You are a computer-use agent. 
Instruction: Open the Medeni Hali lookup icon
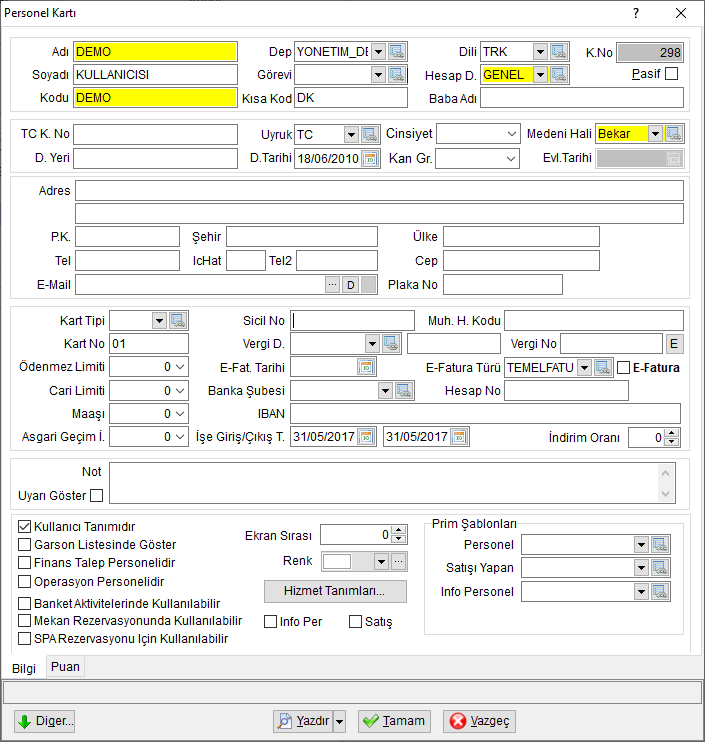(674, 134)
